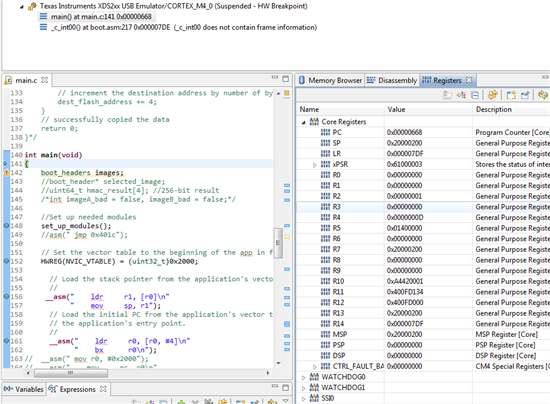Click the editor scroll-up arrow
The height and width of the screenshot is (404, 550).
pos(279,93)
